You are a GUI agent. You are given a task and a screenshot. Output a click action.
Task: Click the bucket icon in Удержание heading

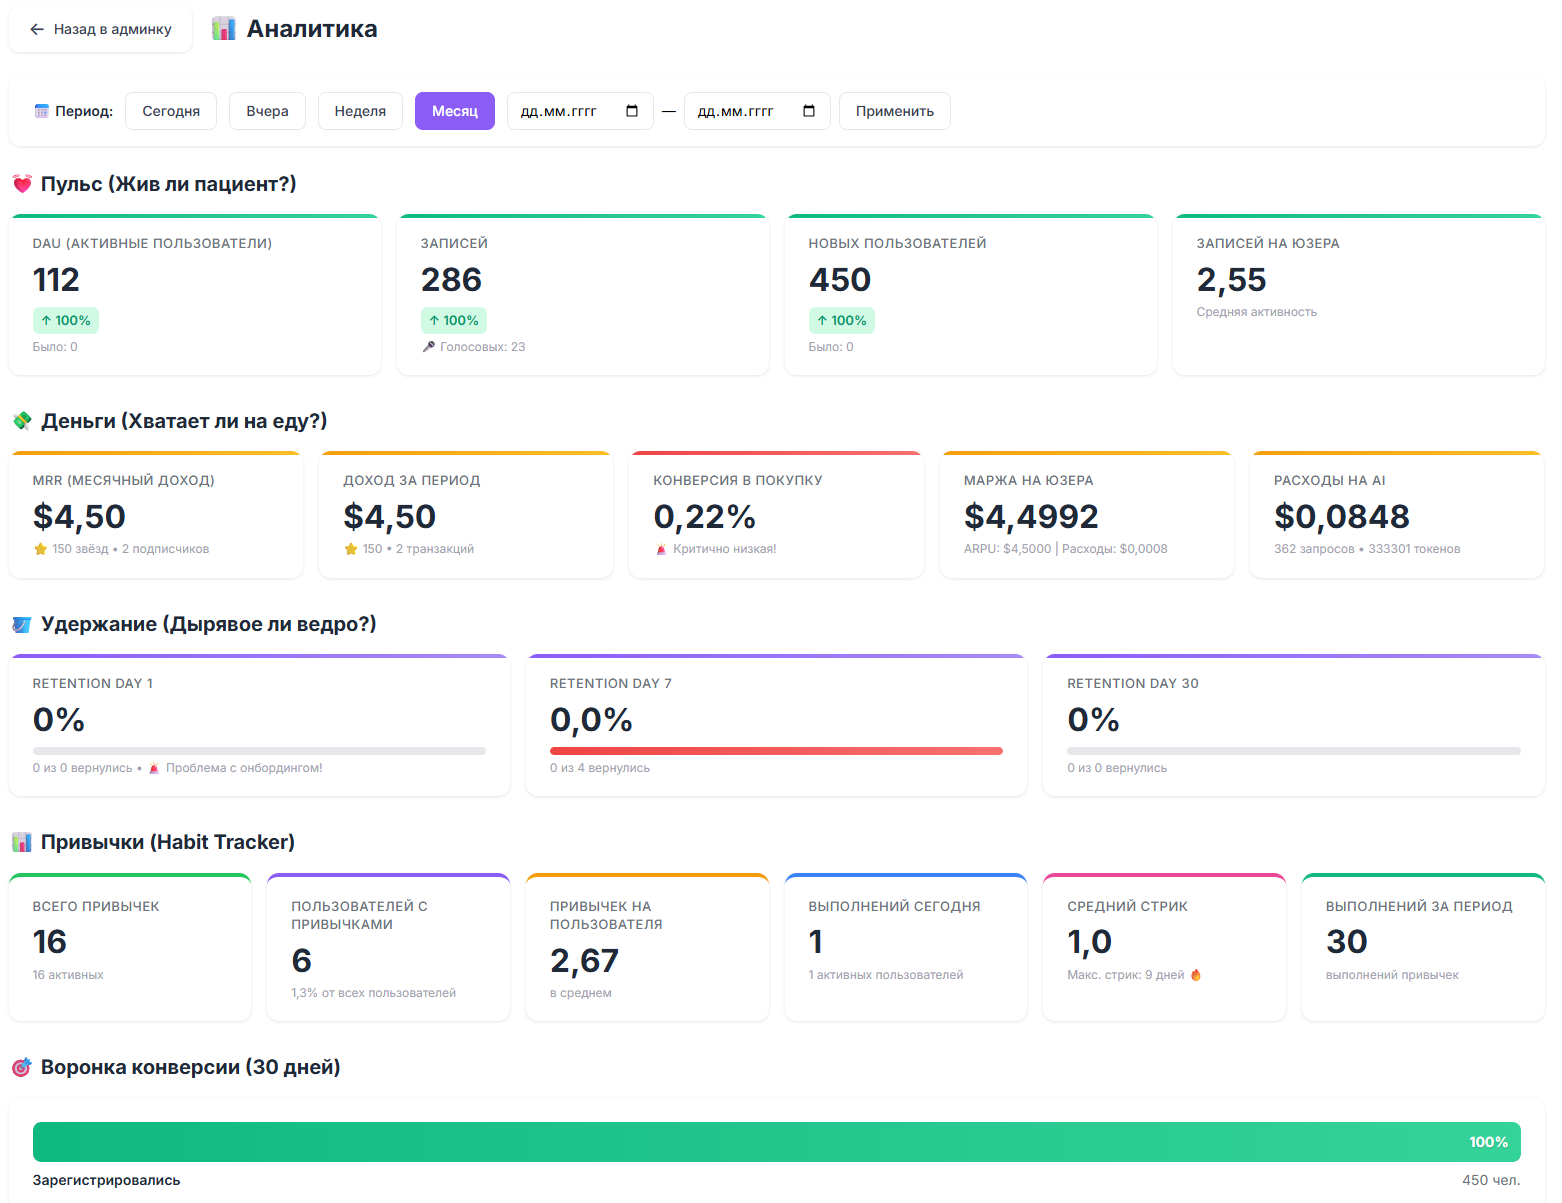pyautogui.click(x=22, y=625)
